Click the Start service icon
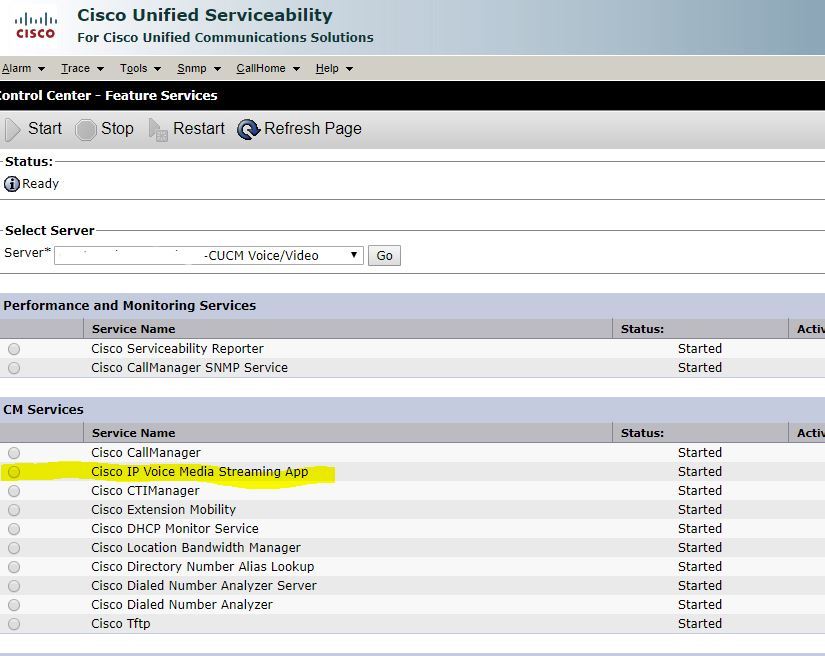Viewport: 825px width, 656px height. 15,128
